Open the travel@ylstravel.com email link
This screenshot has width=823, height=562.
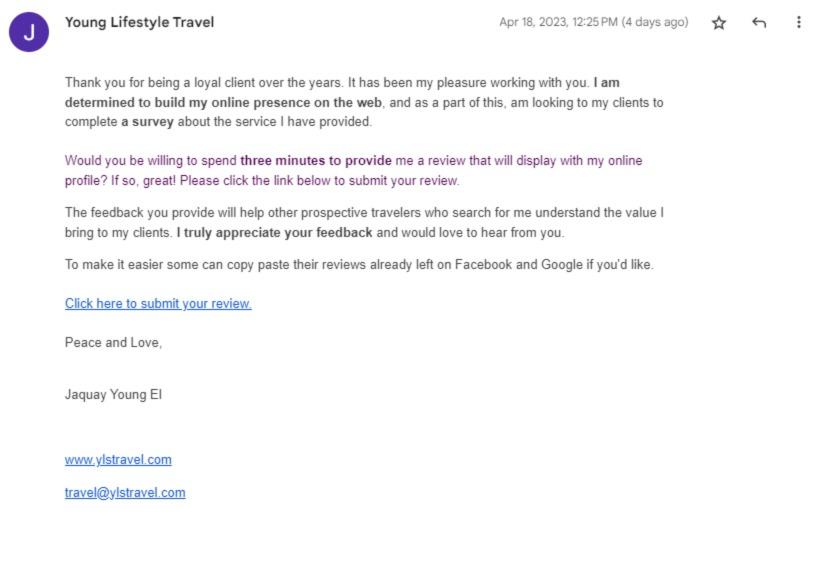(125, 493)
